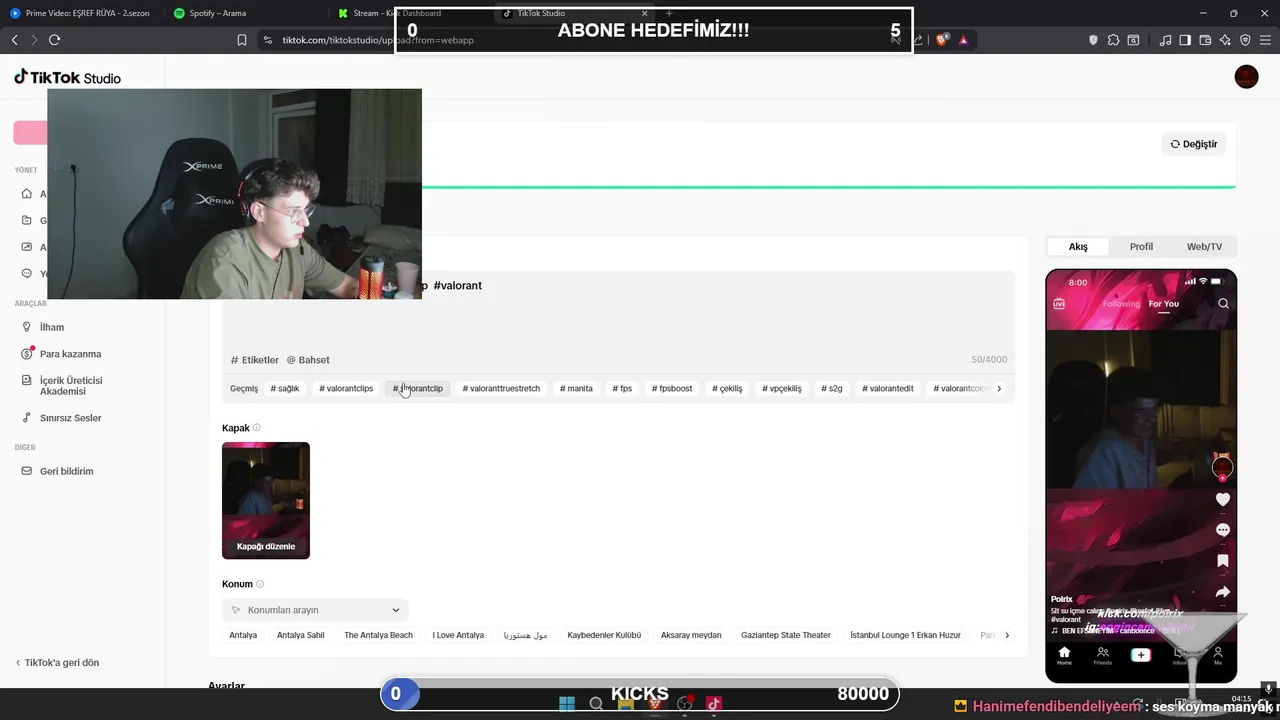Open the browser hamburger menu

(1265, 40)
